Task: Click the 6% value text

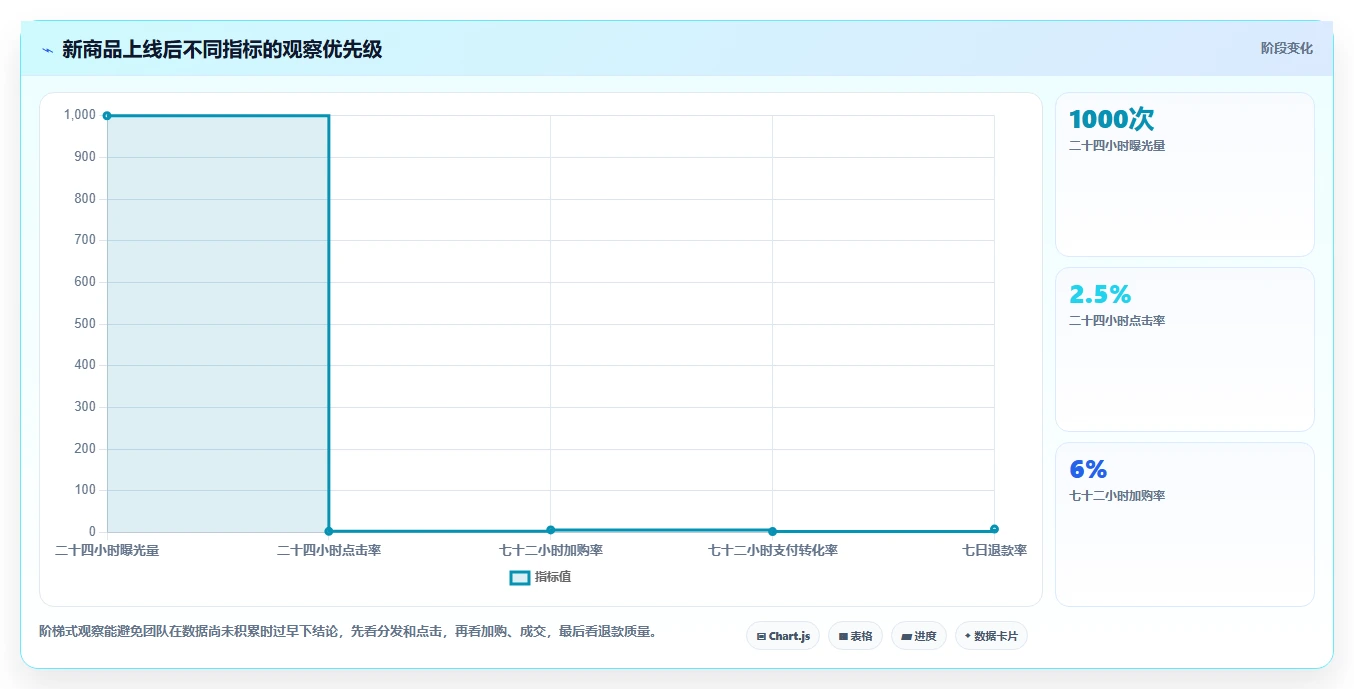Action: [x=1088, y=469]
